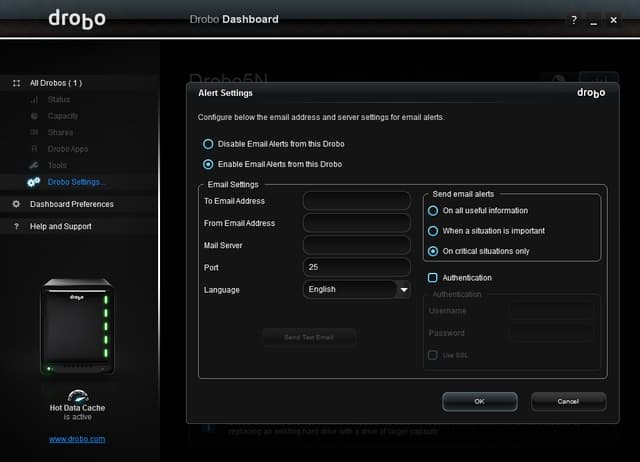Click the Tools wrench icon in sidebar
Screen dimensions: 640x462
pyautogui.click(x=33, y=165)
